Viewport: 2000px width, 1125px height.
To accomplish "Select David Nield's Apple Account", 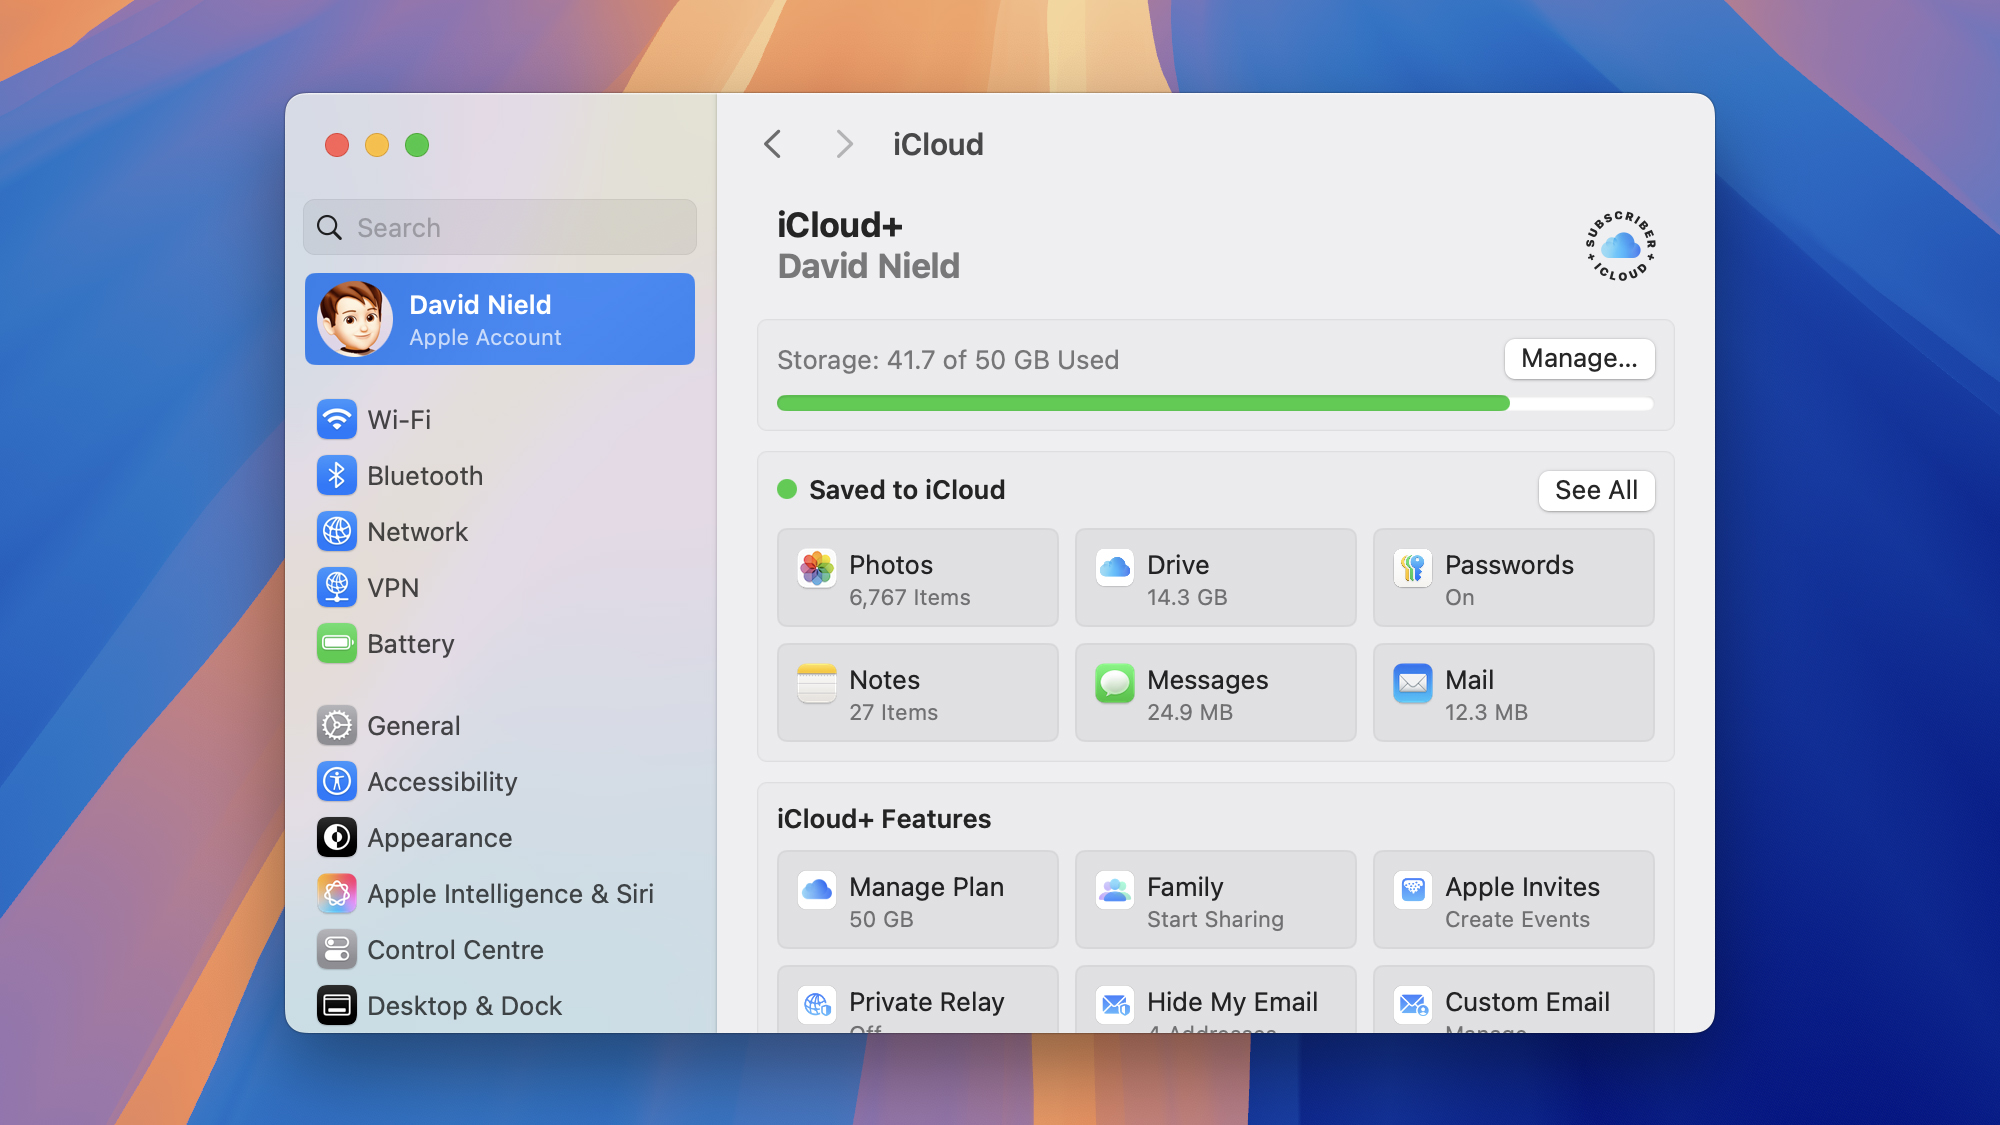I will click(x=499, y=319).
